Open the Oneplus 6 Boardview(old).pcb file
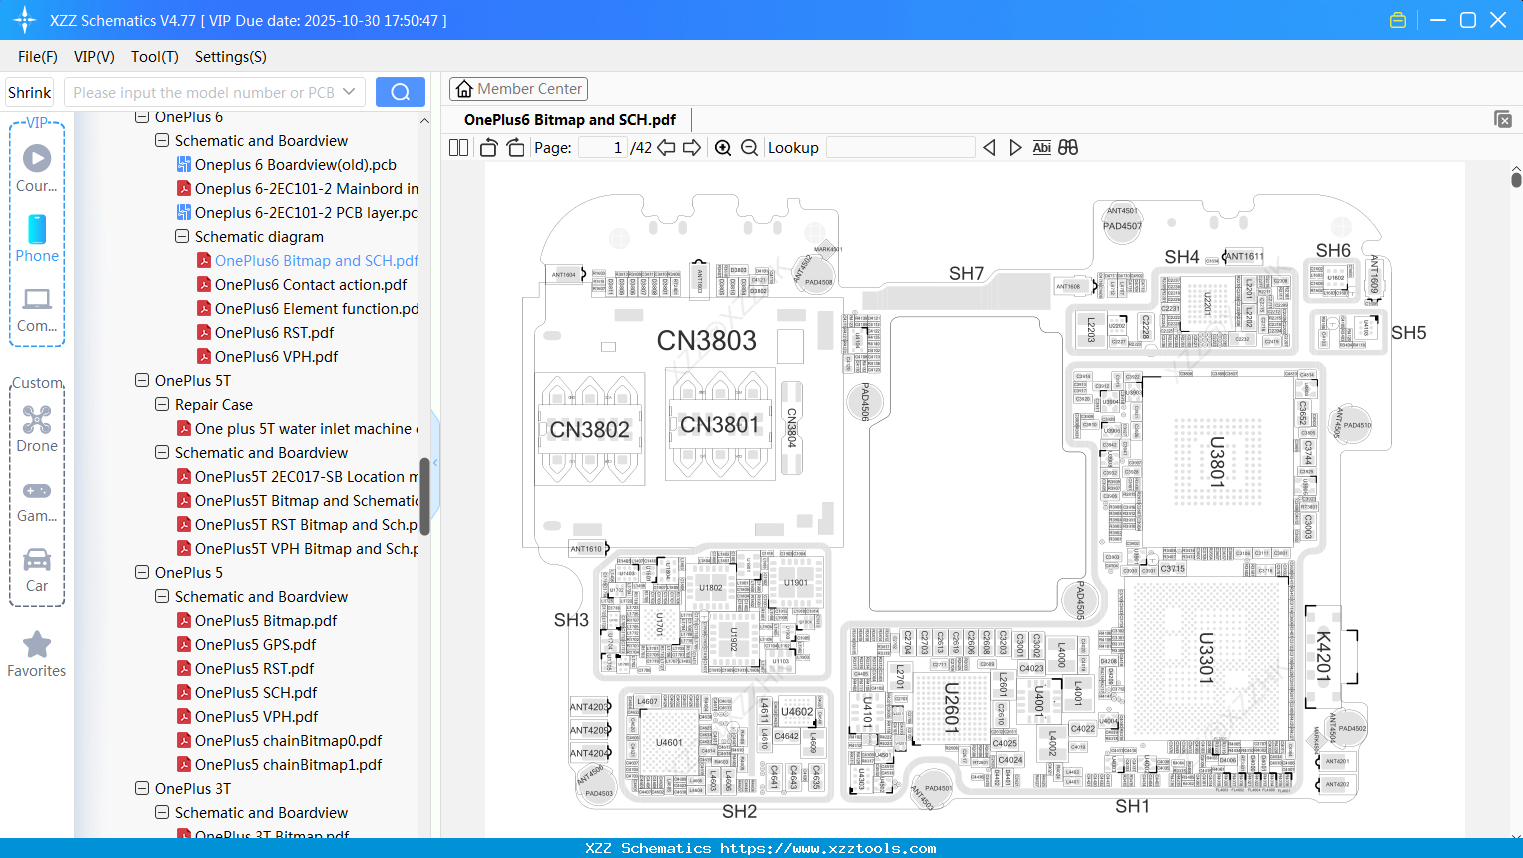This screenshot has height=858, width=1523. [296, 165]
